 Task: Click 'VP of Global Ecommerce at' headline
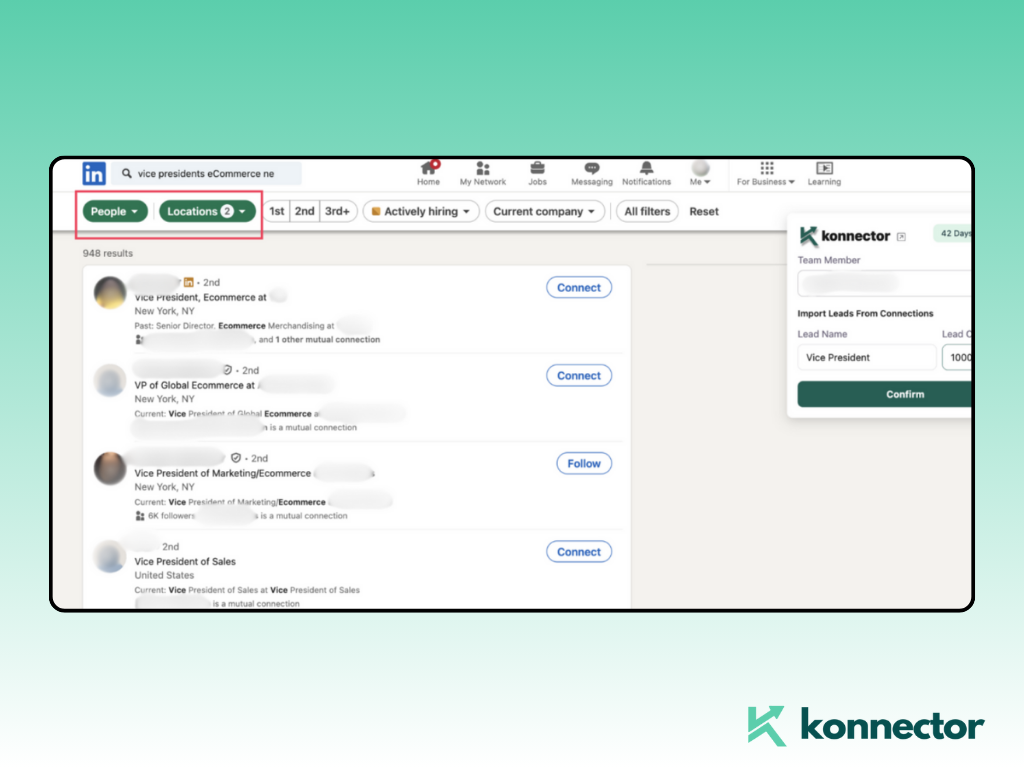(x=195, y=385)
